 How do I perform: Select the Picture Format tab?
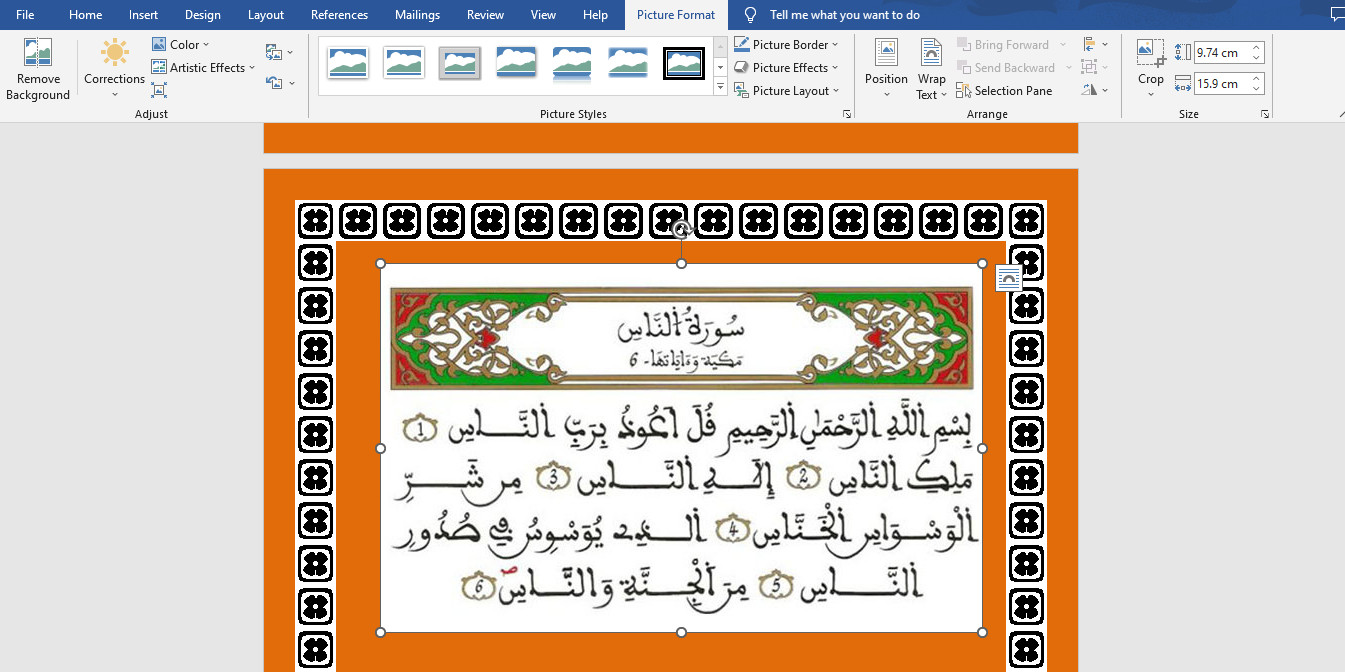676,15
